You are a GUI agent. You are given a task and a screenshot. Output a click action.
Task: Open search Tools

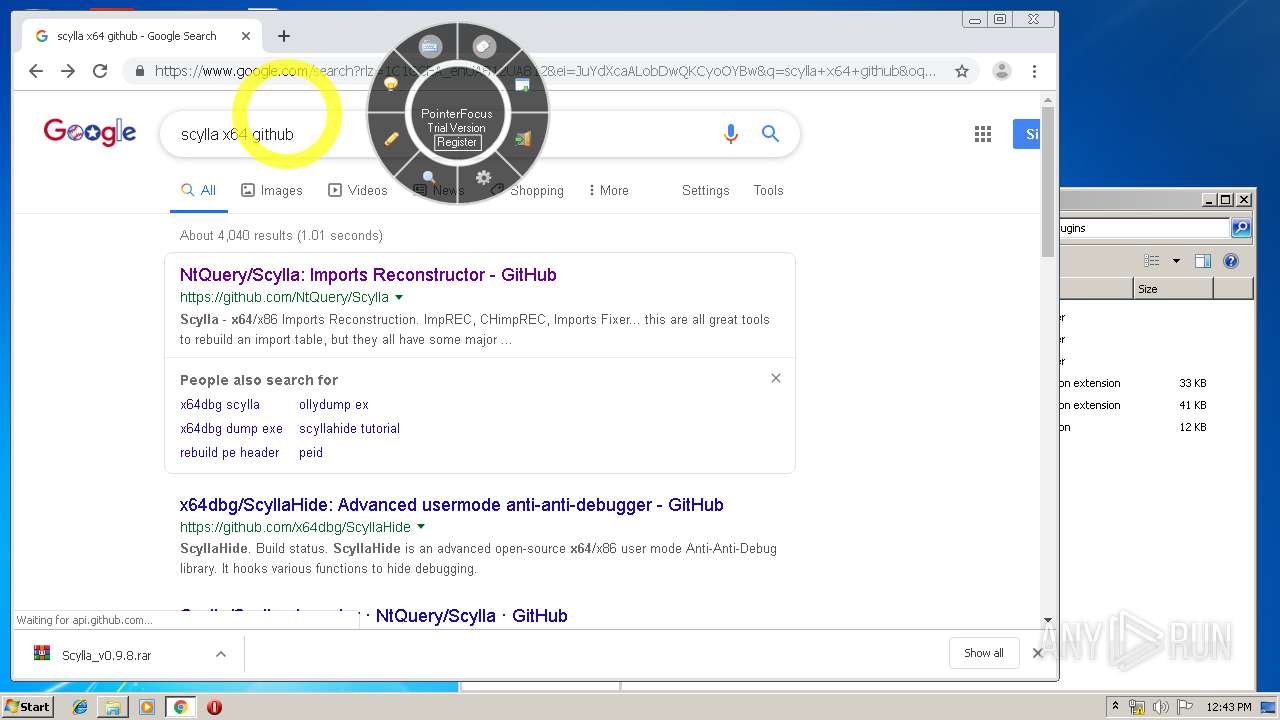(768, 190)
